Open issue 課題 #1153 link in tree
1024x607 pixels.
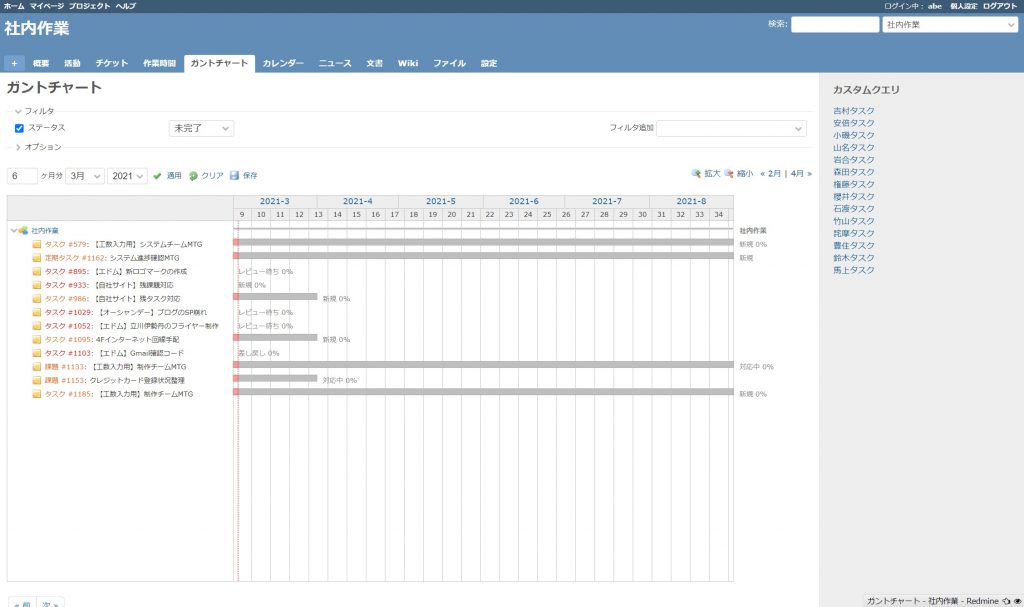(65, 380)
